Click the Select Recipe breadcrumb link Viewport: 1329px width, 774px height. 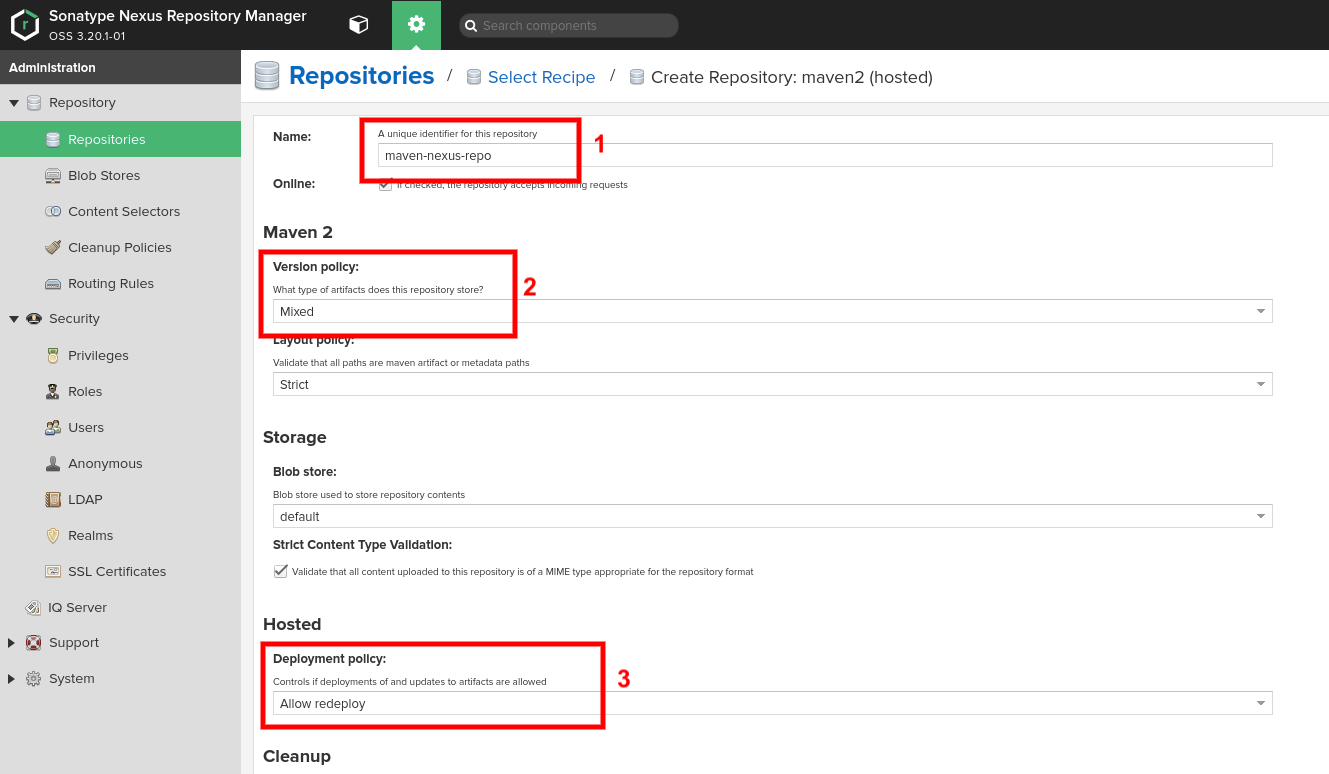coord(541,77)
